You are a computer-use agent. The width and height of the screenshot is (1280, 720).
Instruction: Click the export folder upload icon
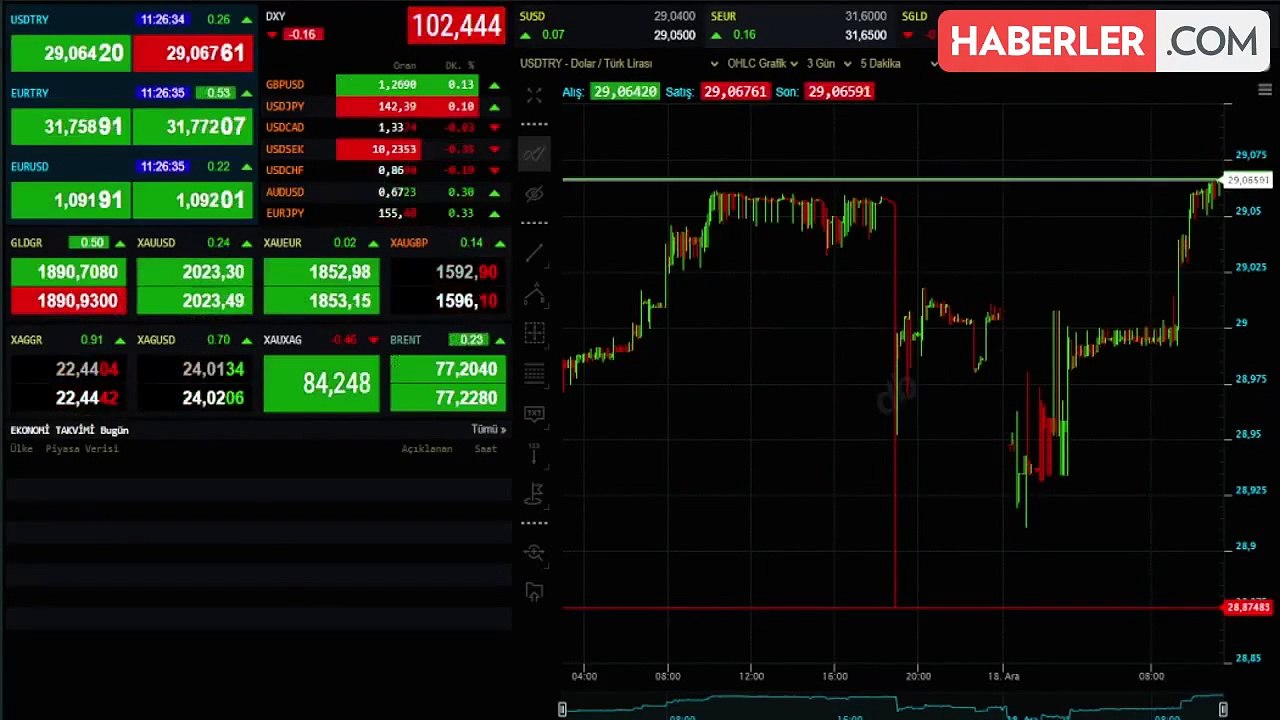point(534,592)
